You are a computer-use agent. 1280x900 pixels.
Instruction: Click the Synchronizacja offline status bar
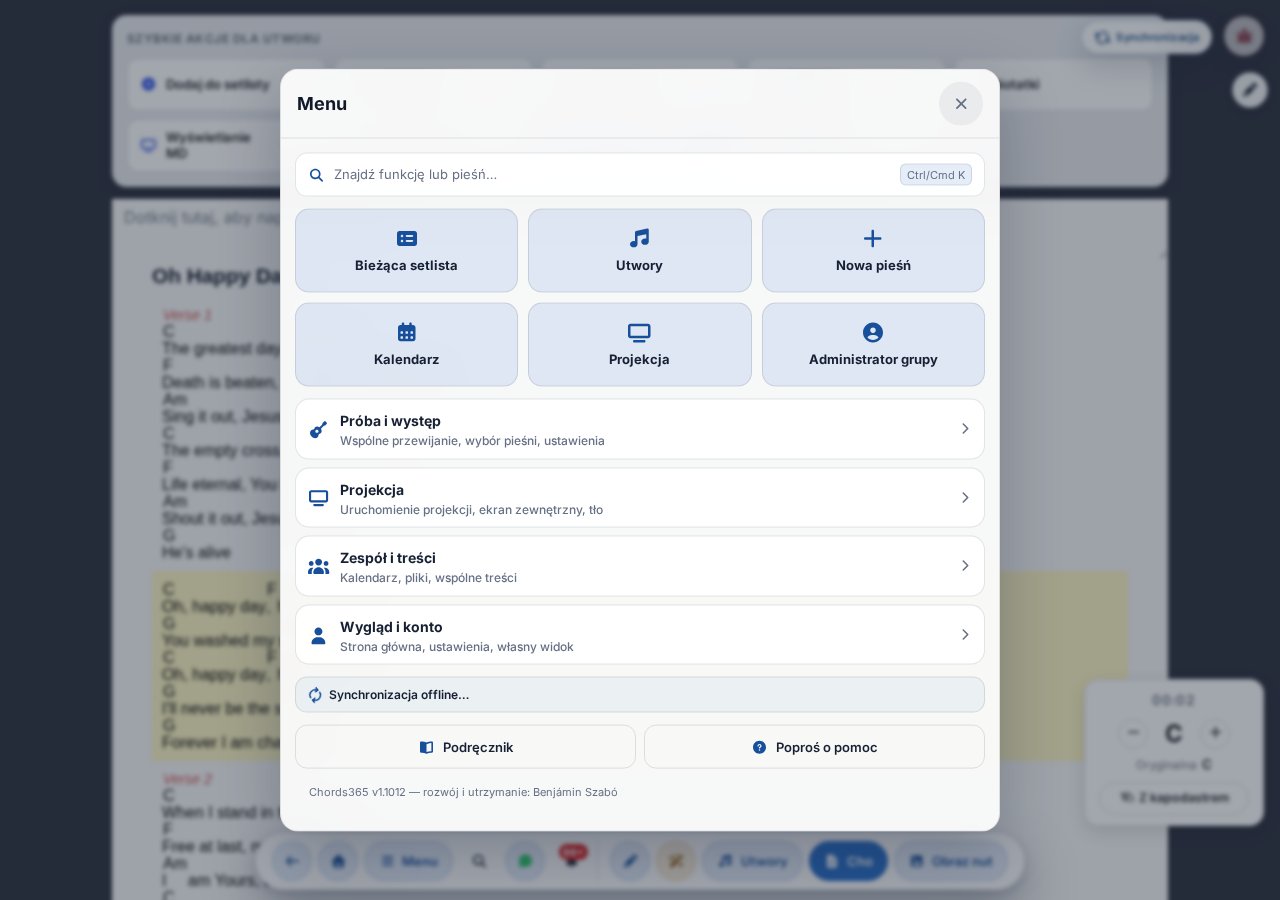coord(640,695)
